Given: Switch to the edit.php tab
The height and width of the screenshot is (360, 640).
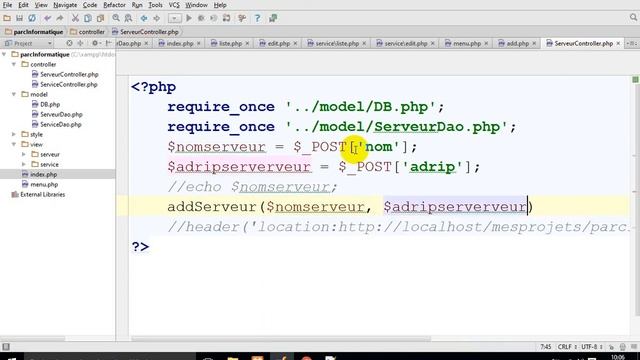Looking at the screenshot, I should [x=278, y=43].
